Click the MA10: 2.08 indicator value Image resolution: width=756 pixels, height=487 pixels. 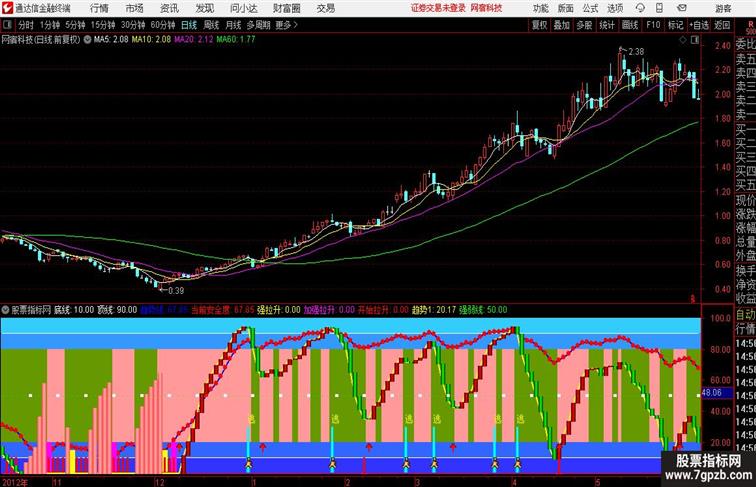[x=151, y=40]
